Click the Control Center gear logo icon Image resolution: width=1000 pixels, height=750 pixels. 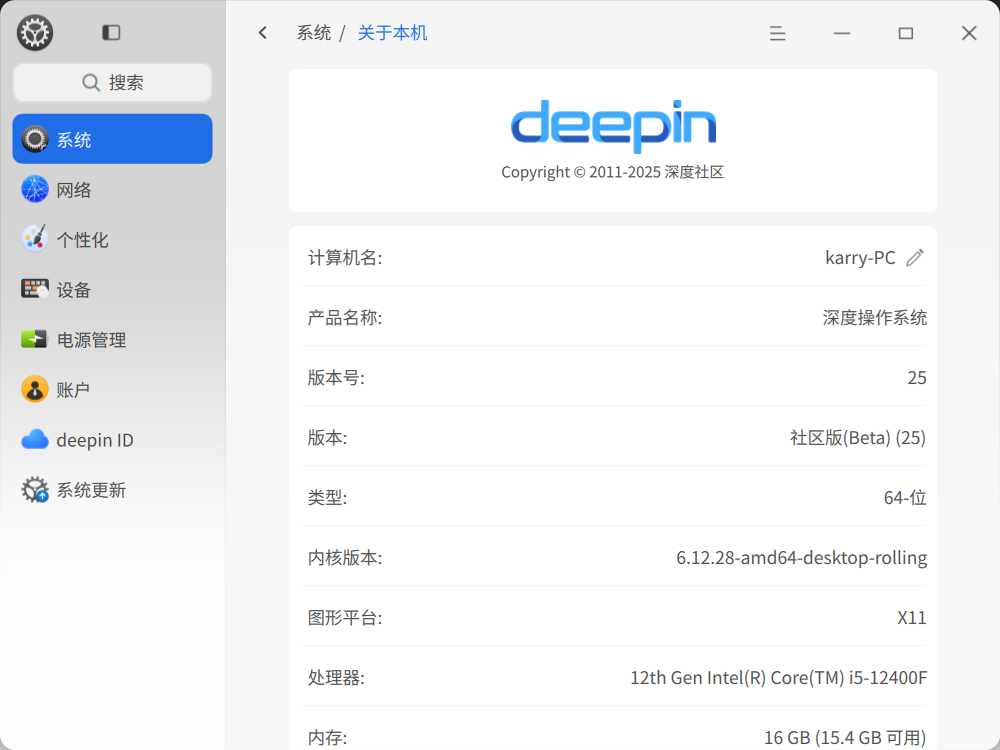(x=35, y=33)
